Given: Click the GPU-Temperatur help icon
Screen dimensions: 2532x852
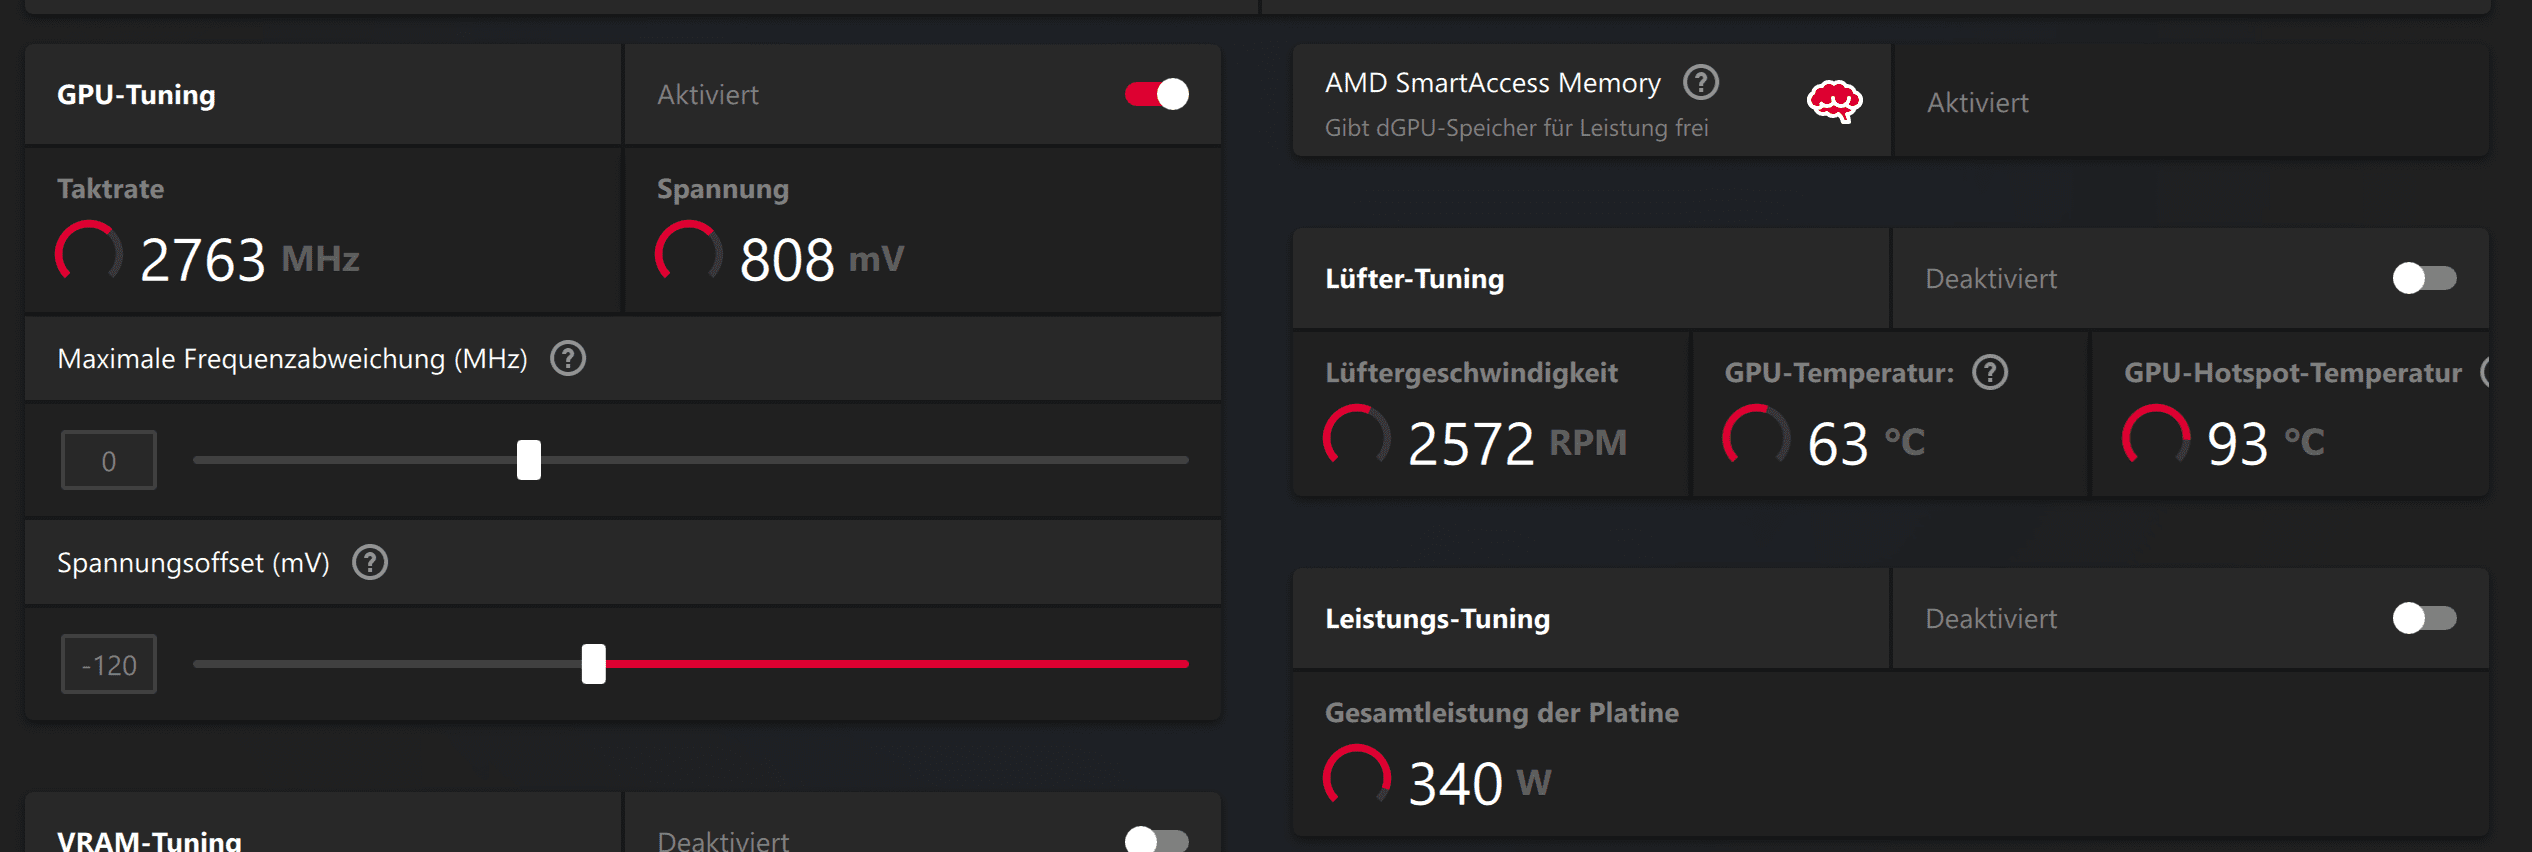Looking at the screenshot, I should point(1990,373).
